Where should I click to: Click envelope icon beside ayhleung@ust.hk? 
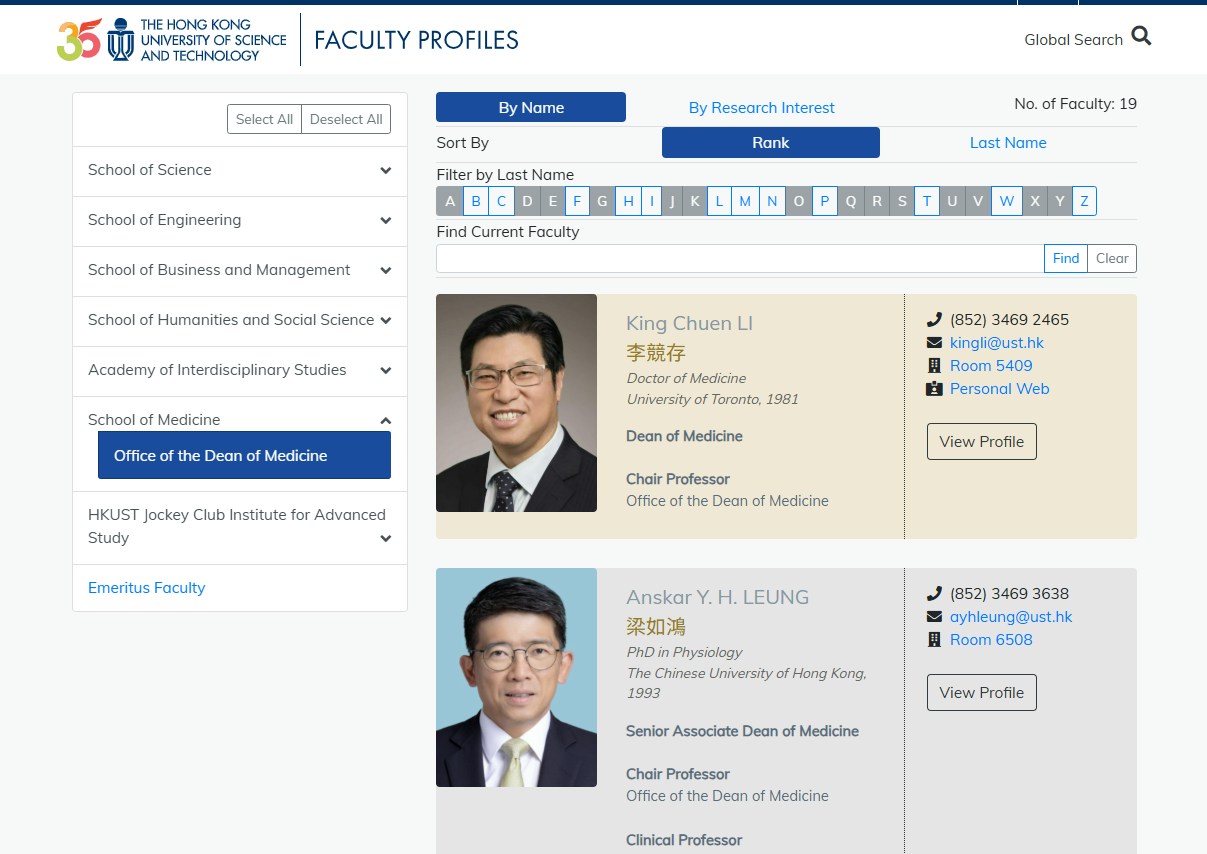(x=934, y=617)
